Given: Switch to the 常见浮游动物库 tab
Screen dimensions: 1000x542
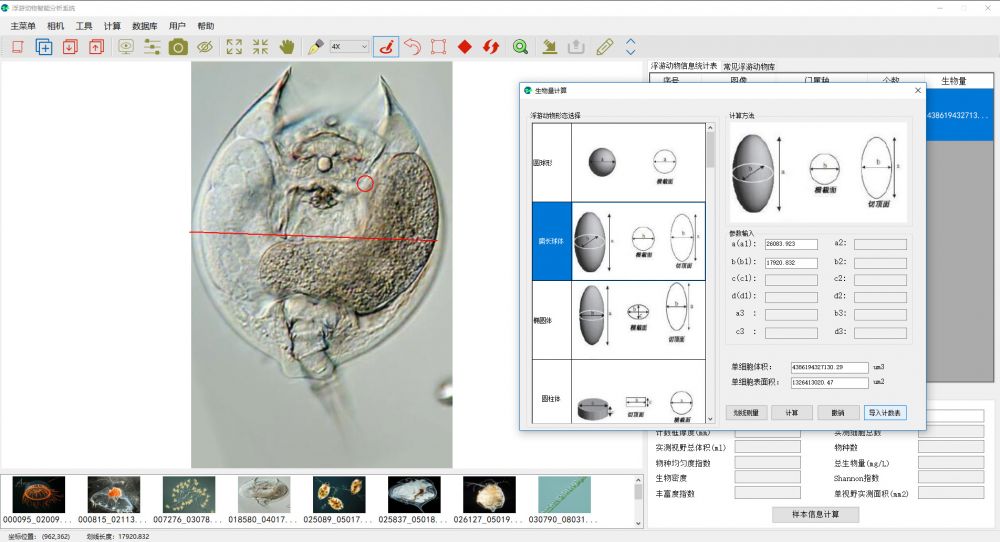Looking at the screenshot, I should click(x=748, y=66).
